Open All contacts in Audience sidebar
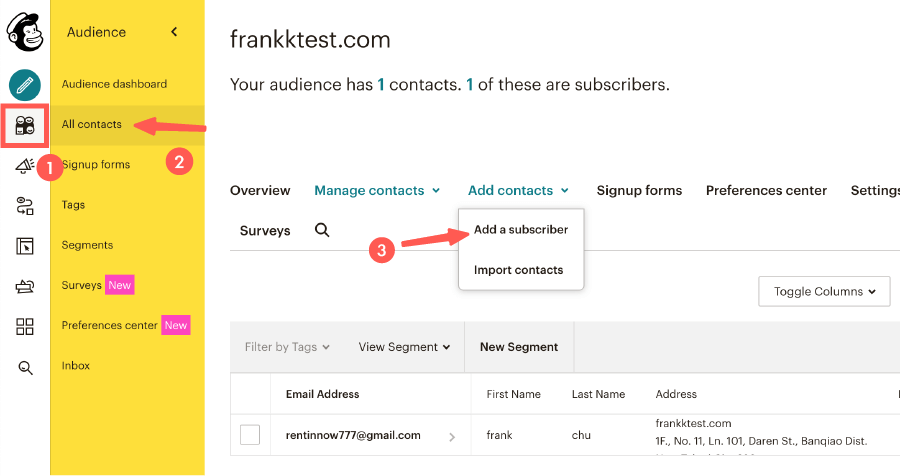Viewport: 900px width, 476px height. pos(92,124)
